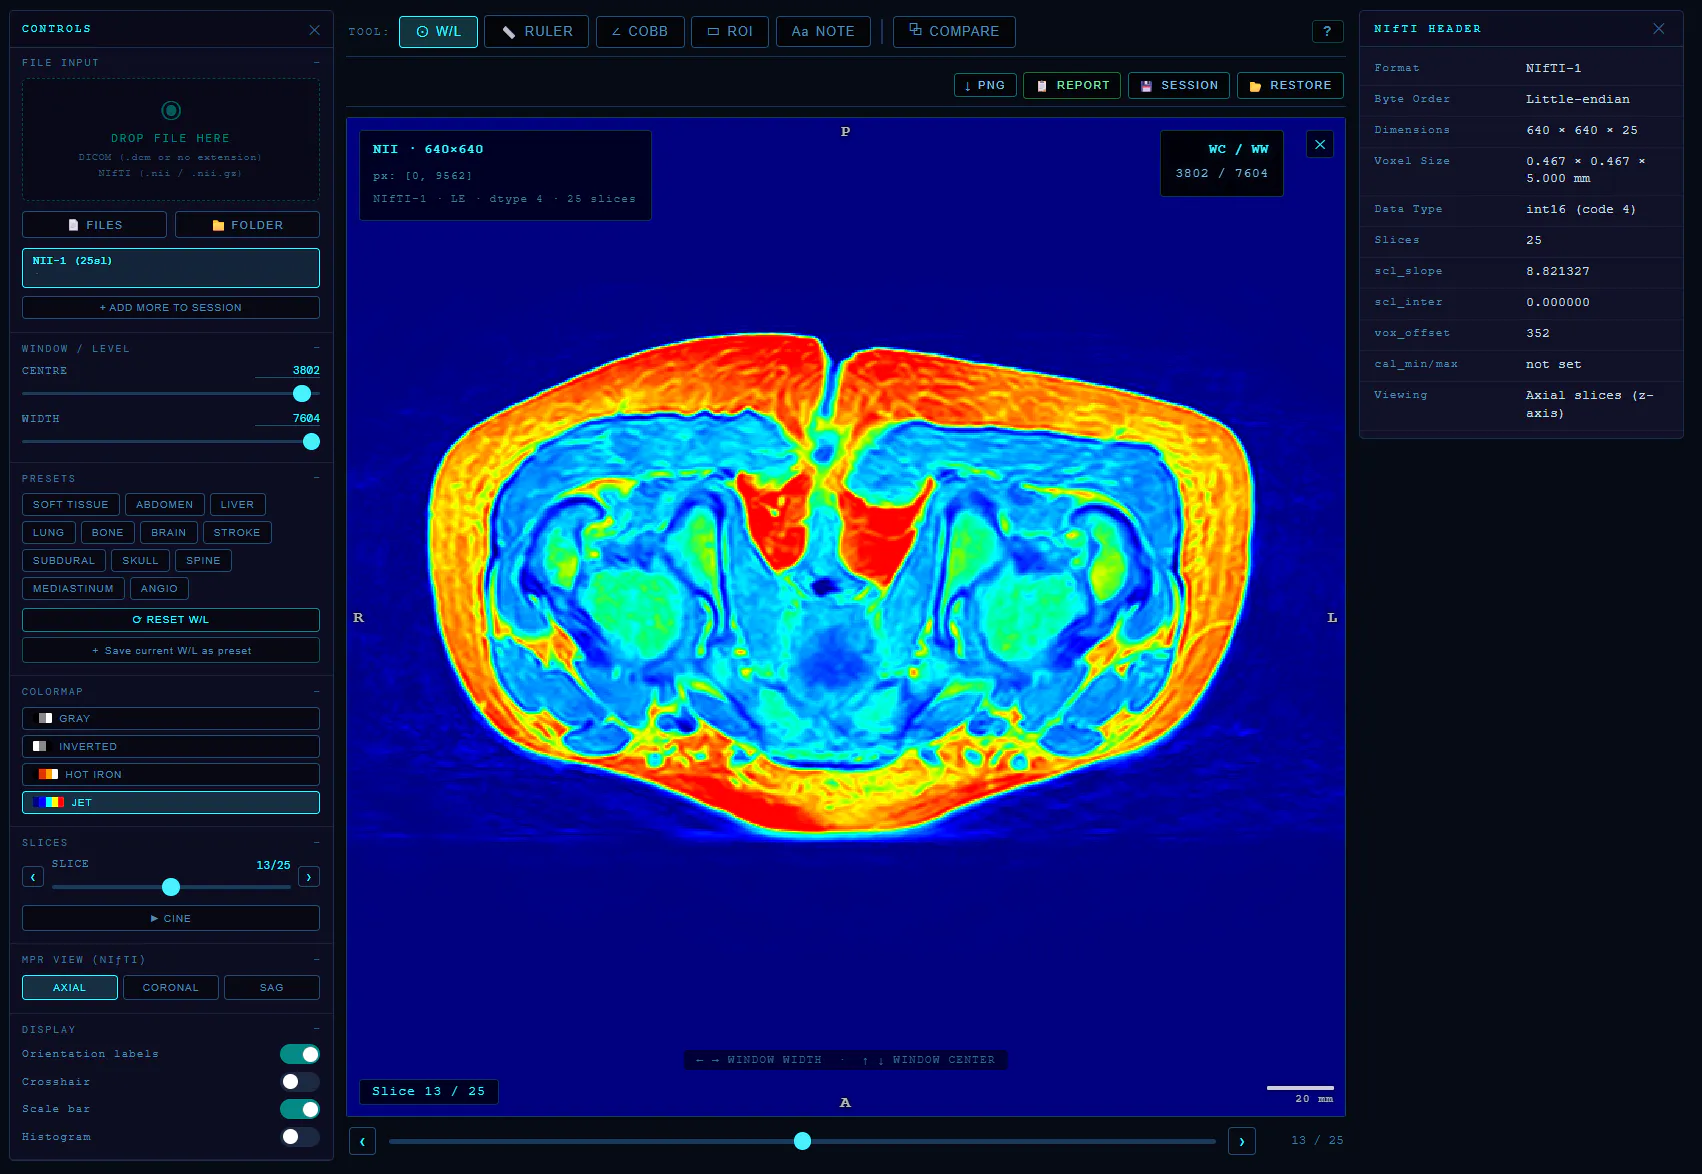Viewport: 1702px width, 1174px height.
Task: Go to previous slice in Slices panel
Action: (33, 877)
